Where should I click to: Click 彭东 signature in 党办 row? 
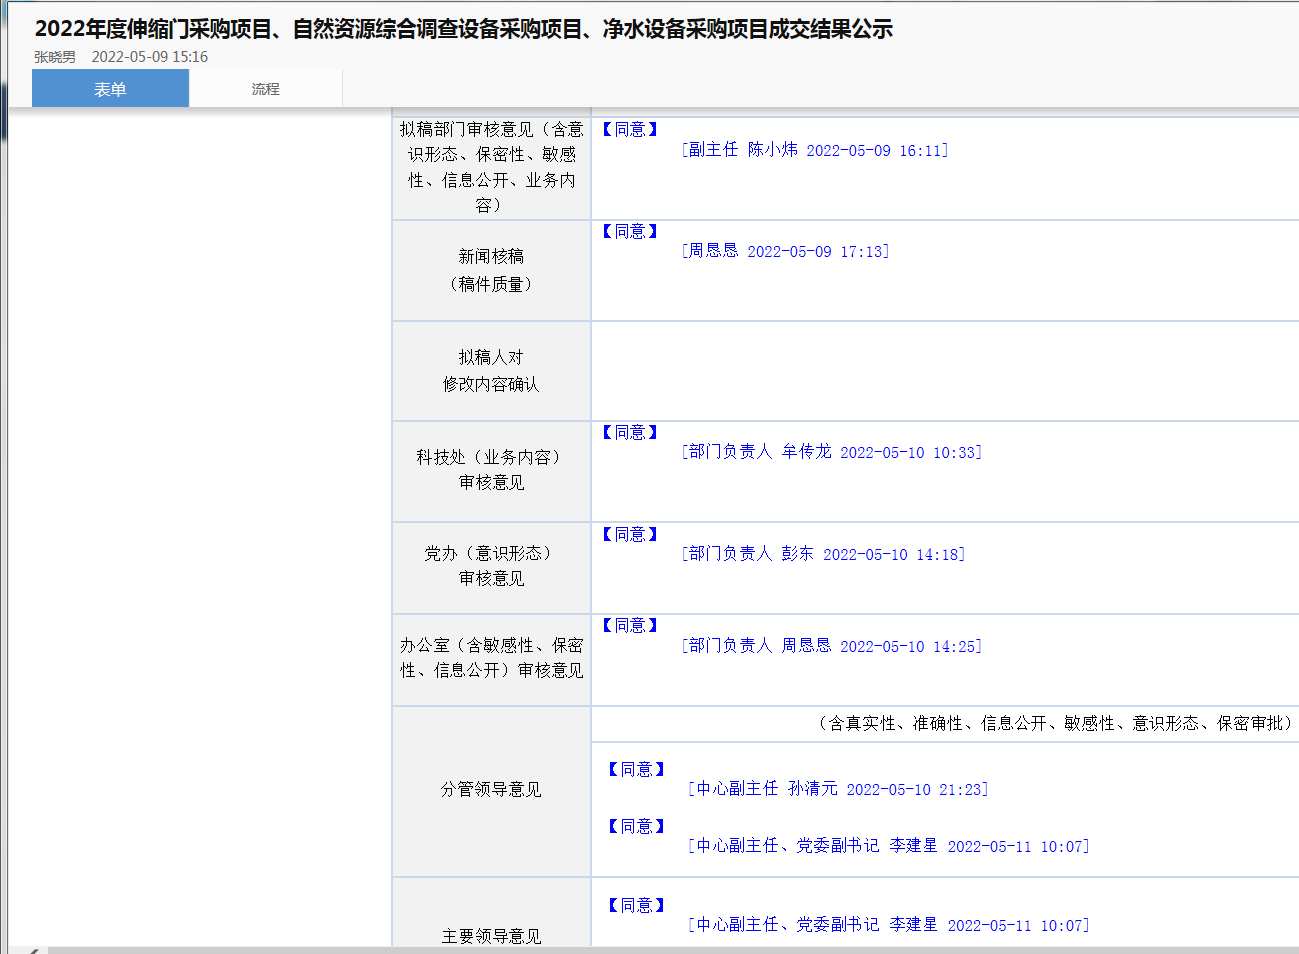822,554
